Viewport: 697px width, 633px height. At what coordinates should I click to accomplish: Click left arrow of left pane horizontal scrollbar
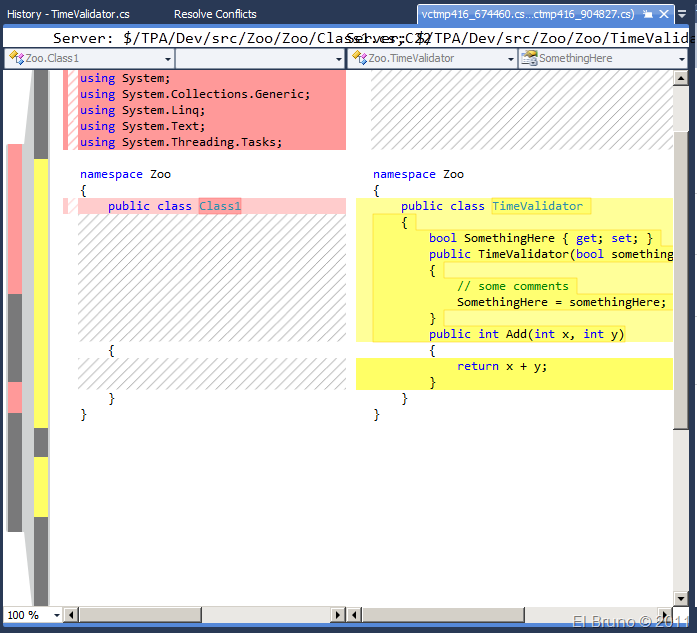pyautogui.click(x=73, y=614)
